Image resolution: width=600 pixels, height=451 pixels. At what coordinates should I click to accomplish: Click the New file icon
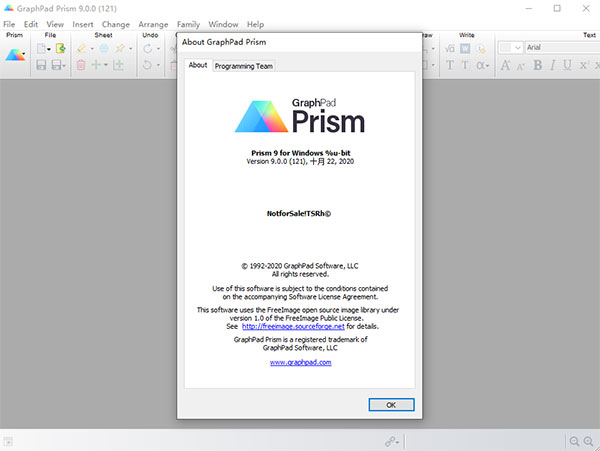click(x=42, y=48)
